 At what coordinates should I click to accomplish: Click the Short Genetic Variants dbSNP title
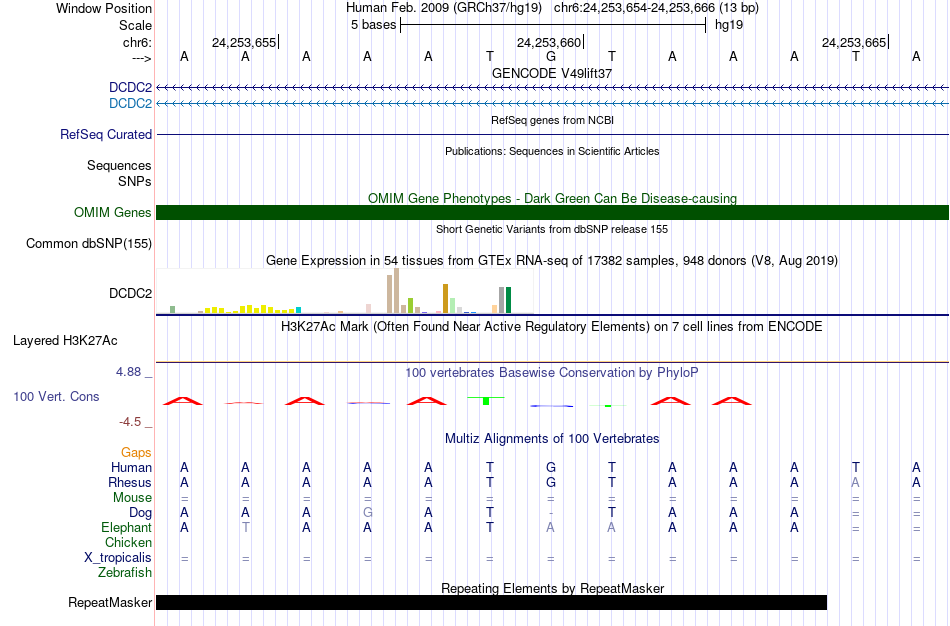tap(552, 229)
